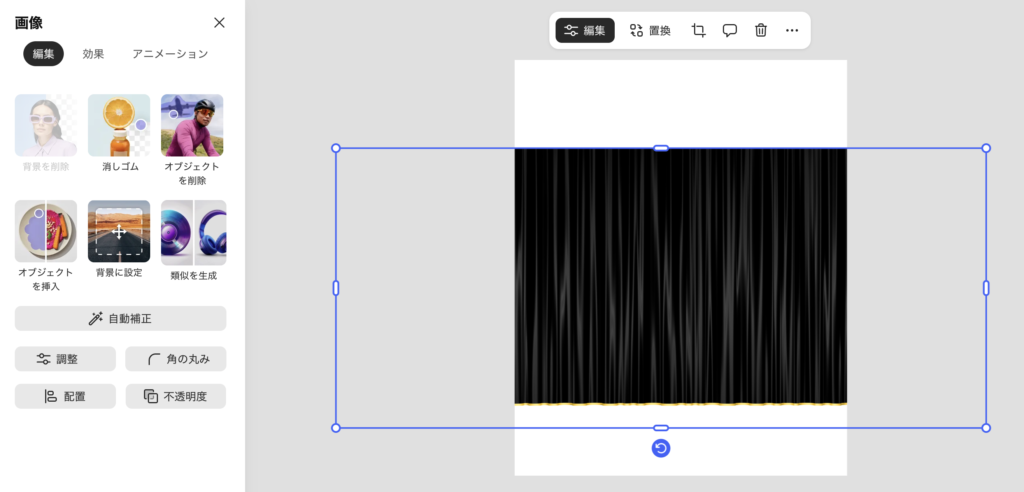The image size is (1024, 492).
Task: Open the 不透明度 opacity control
Action: pos(175,396)
